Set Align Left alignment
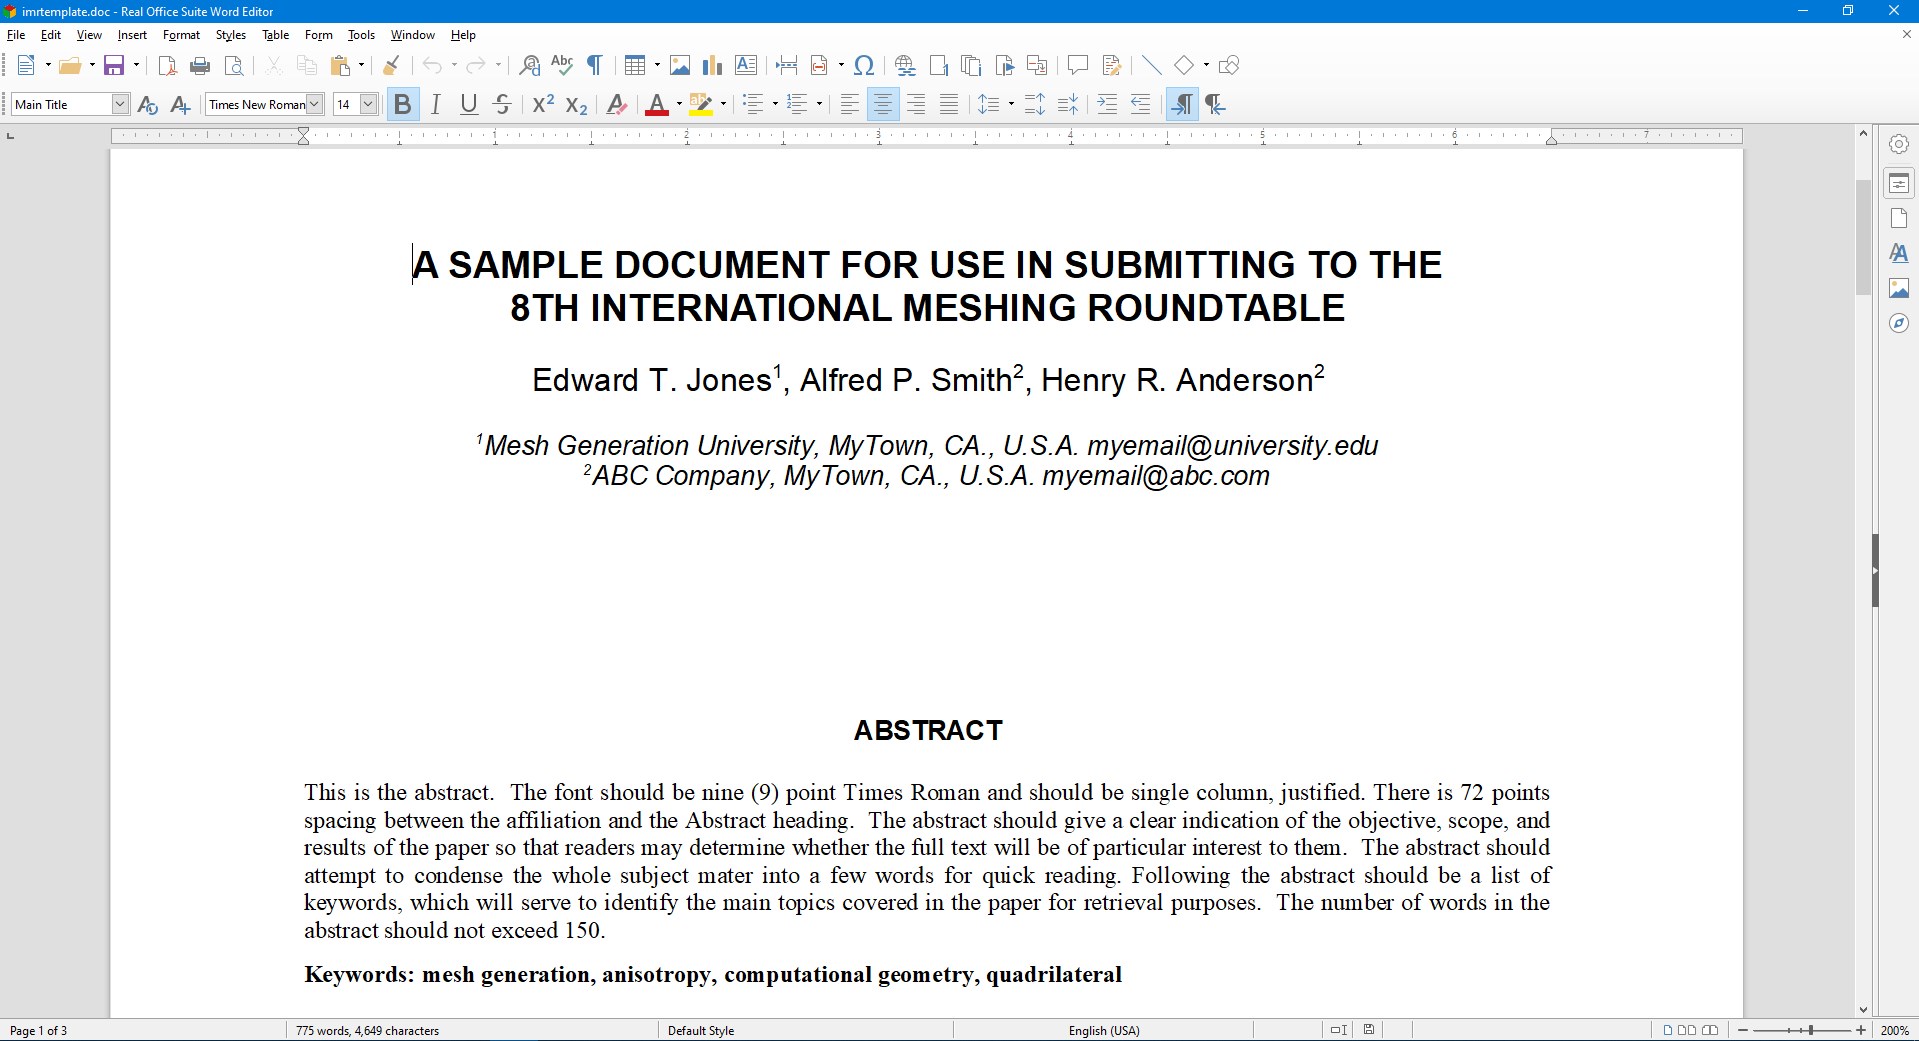The width and height of the screenshot is (1919, 1041). 849,104
